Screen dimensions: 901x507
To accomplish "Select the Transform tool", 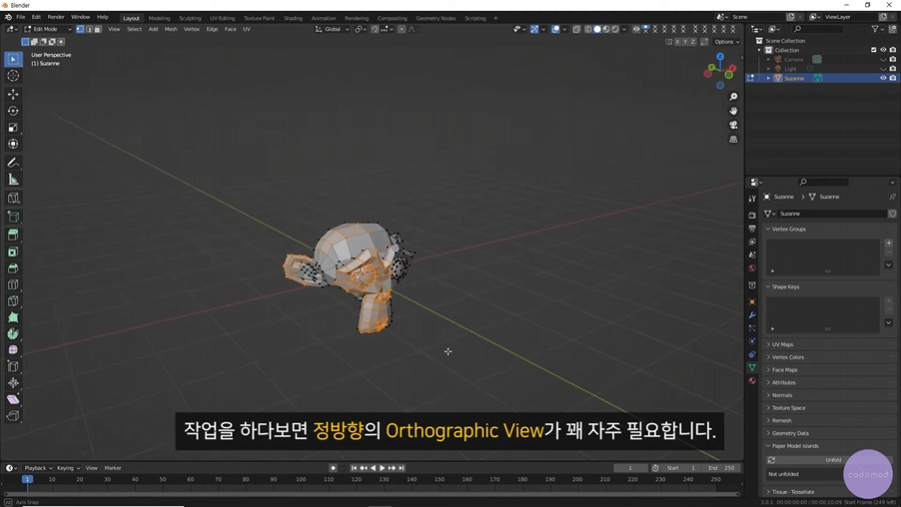I will [x=13, y=144].
